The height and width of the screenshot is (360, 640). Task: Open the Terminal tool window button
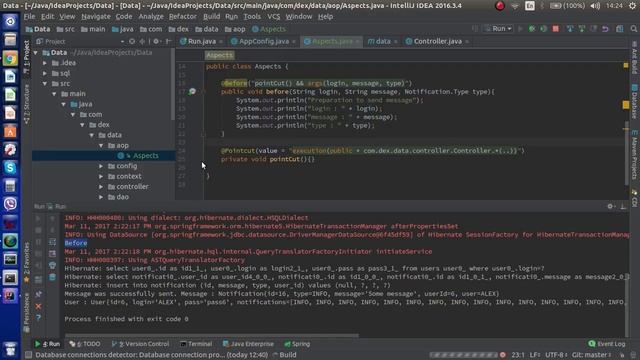196,344
